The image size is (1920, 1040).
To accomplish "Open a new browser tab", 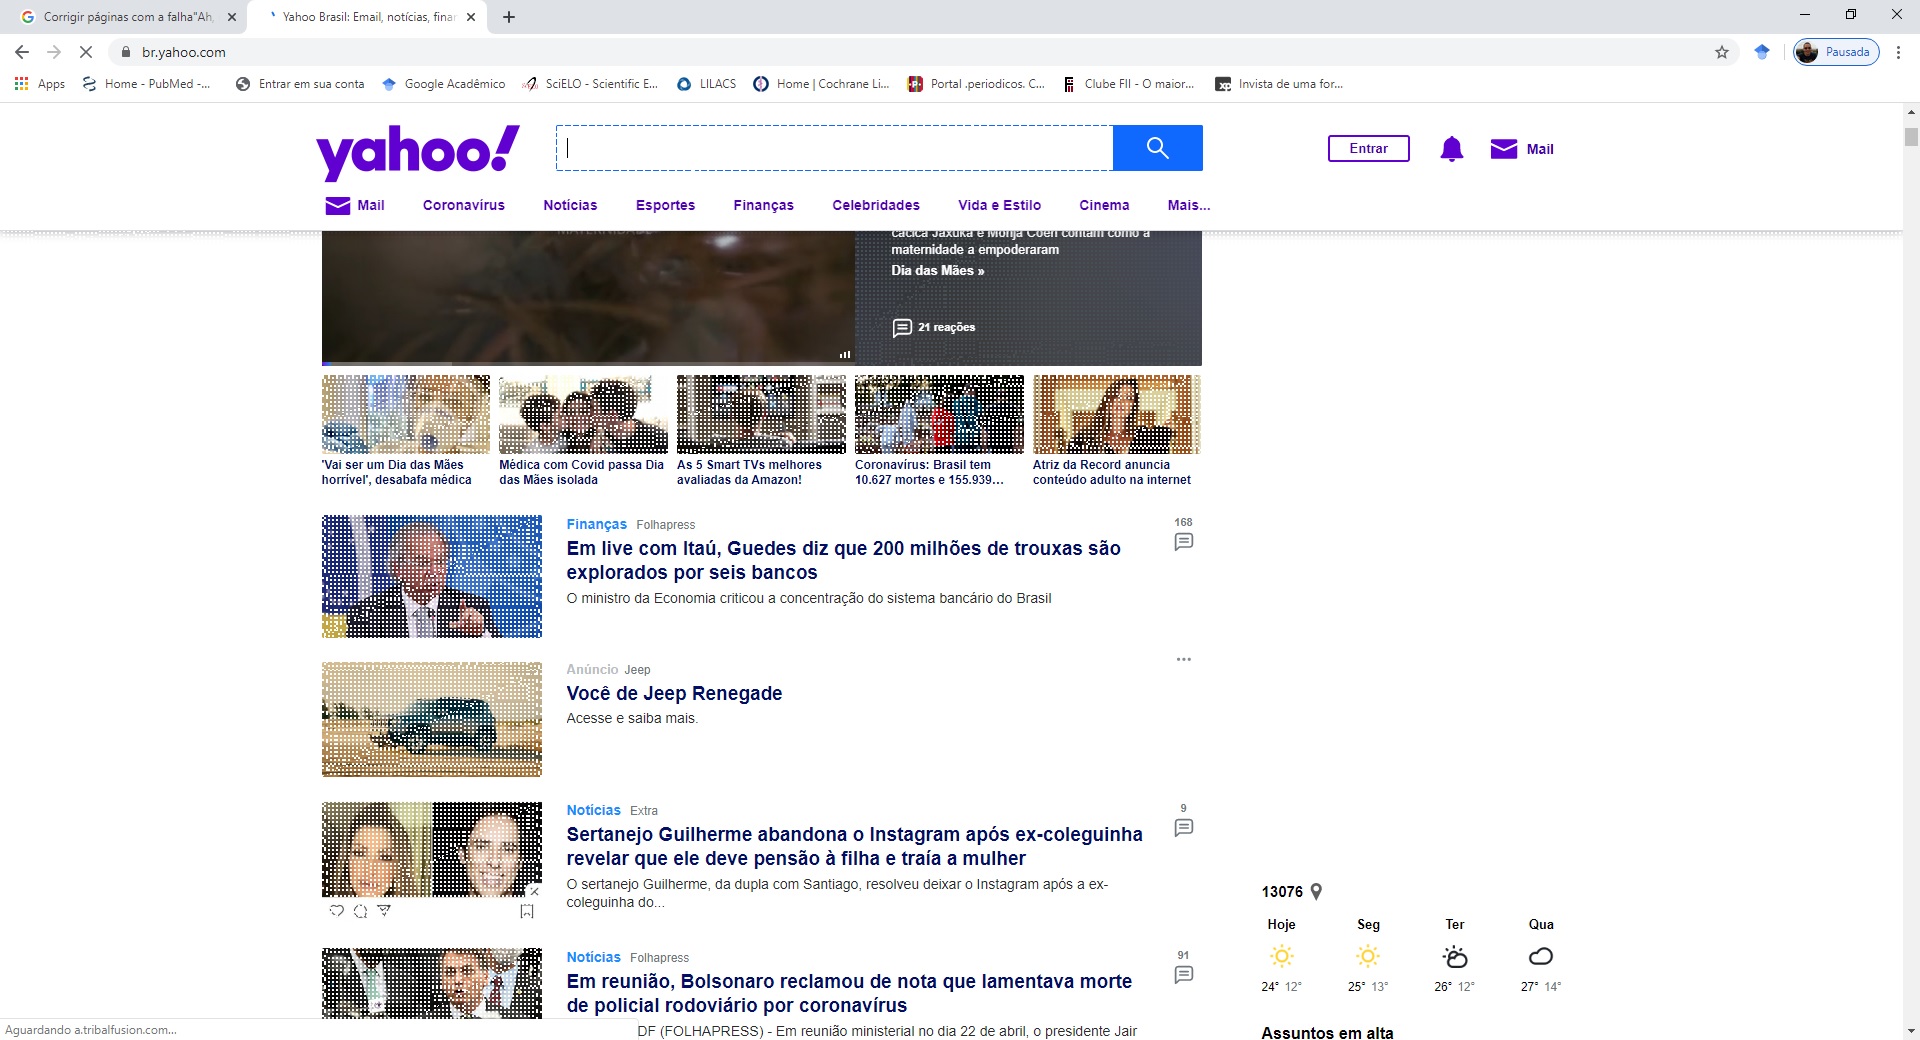I will [509, 17].
